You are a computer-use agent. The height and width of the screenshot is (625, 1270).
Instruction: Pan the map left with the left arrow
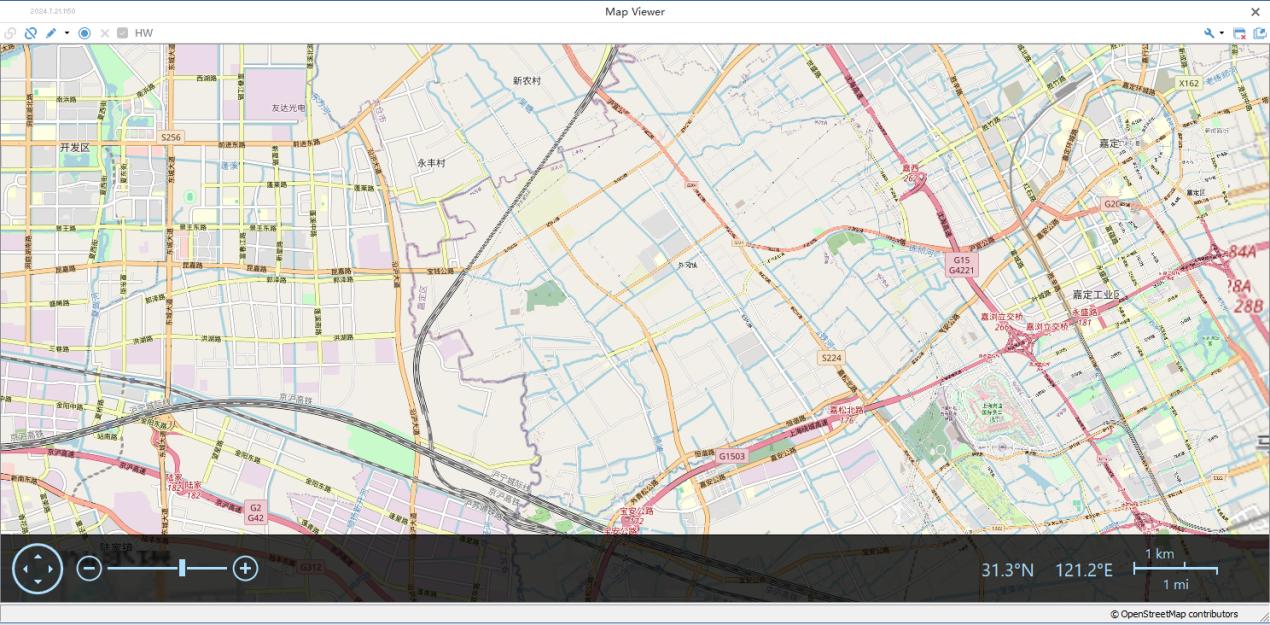24,569
